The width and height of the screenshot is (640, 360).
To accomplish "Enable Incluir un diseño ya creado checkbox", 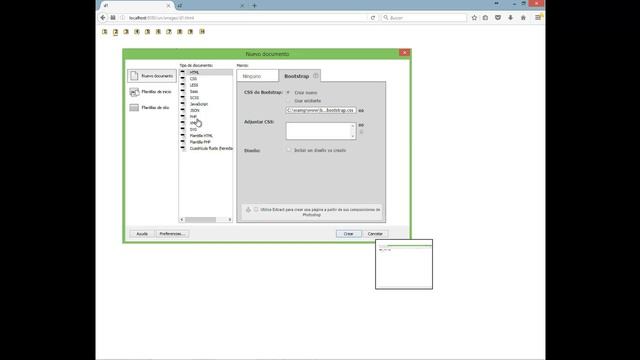I will tap(289, 150).
